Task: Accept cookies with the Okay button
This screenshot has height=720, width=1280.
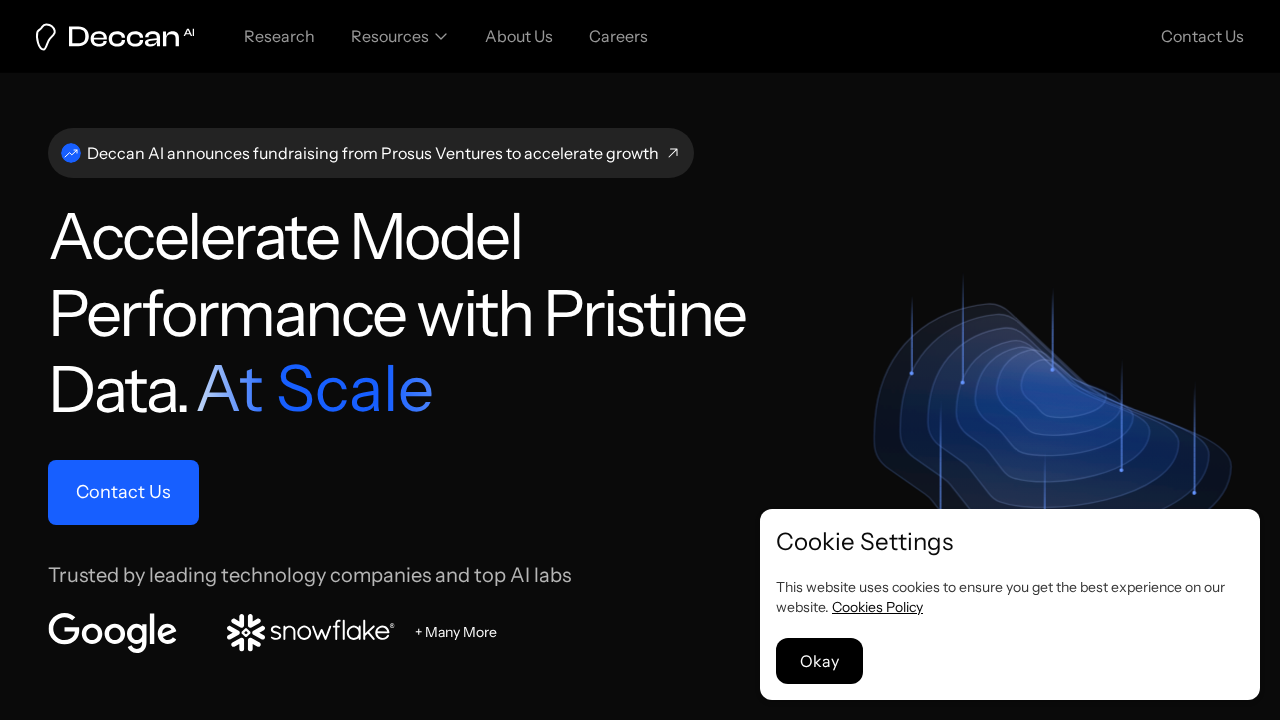Action: (819, 661)
